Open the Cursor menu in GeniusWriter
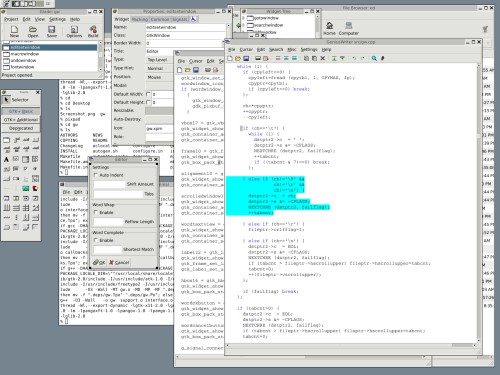The height and width of the screenshot is (375, 500). 246,50
